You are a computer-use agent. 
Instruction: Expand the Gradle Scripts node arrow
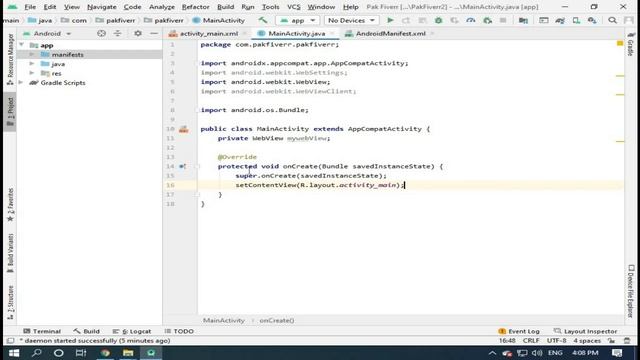click(21, 82)
